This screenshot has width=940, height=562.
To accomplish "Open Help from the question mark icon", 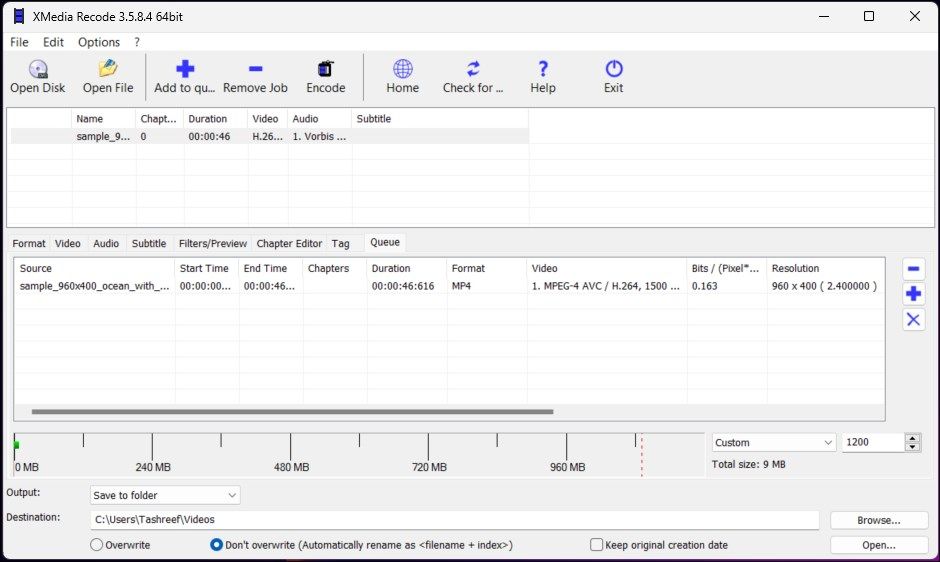I will [543, 70].
